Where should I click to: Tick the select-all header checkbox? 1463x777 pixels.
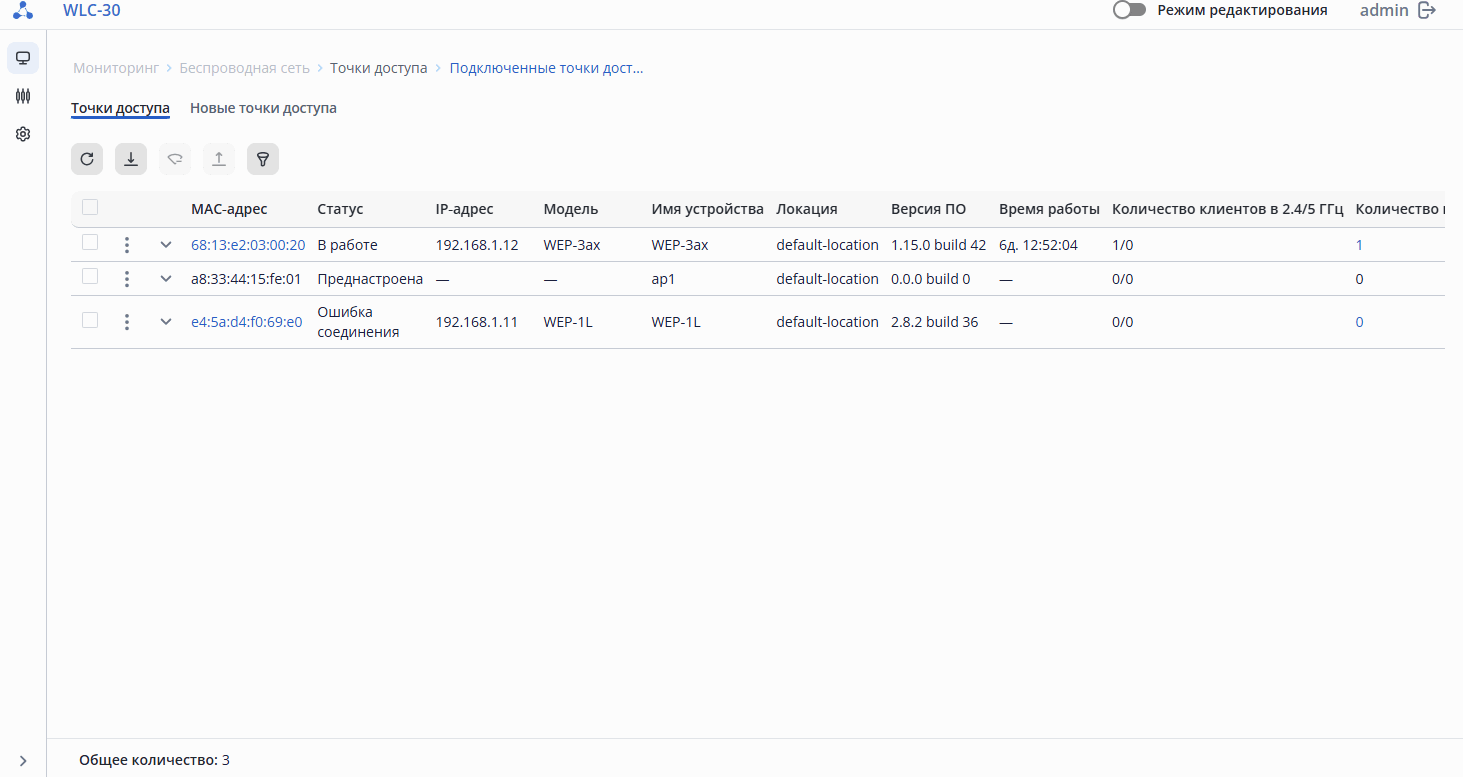click(90, 208)
